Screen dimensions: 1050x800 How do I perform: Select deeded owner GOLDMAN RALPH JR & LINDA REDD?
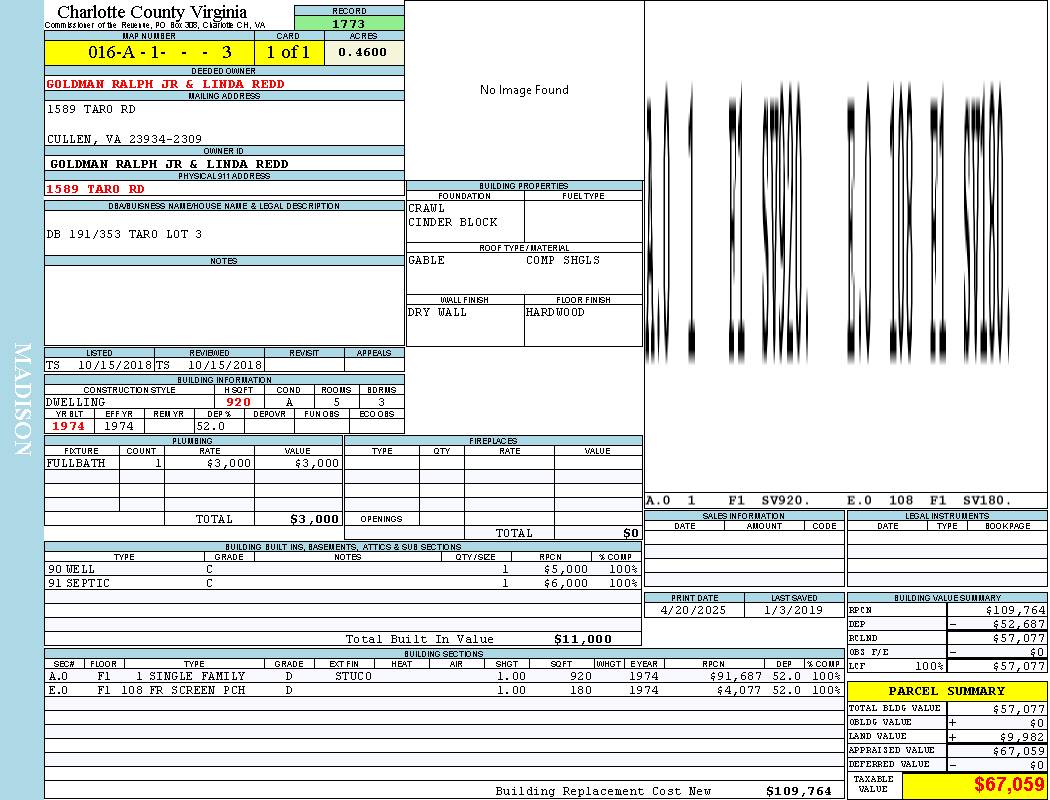pos(165,84)
